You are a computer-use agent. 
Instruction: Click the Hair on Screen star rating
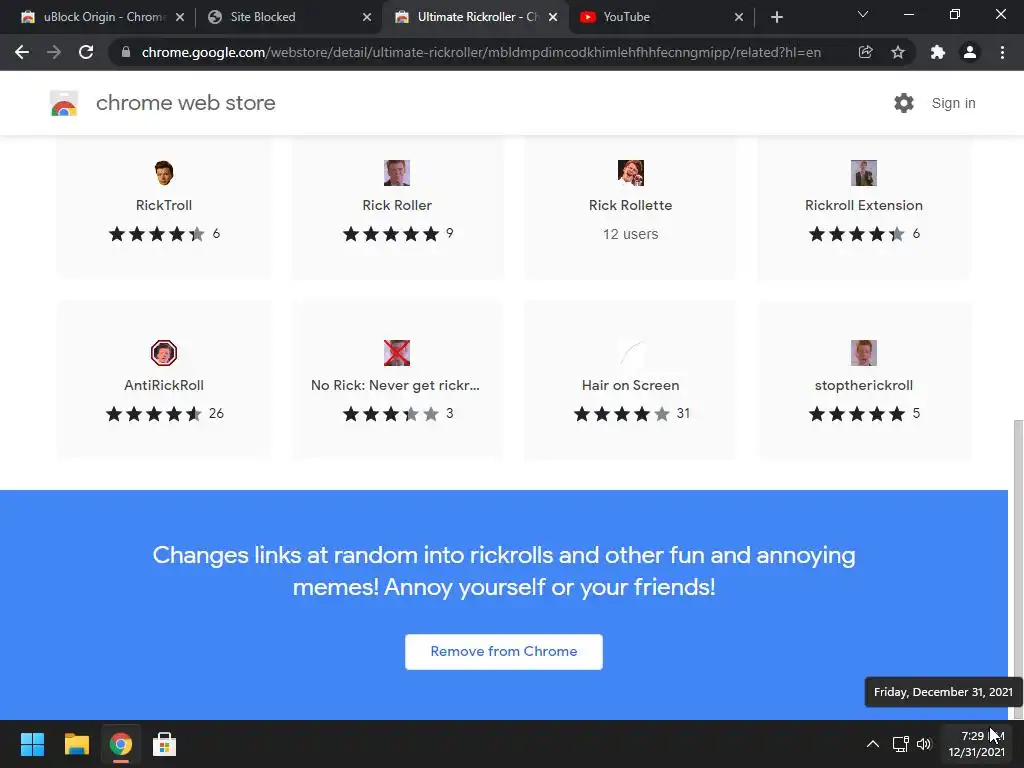(622, 413)
